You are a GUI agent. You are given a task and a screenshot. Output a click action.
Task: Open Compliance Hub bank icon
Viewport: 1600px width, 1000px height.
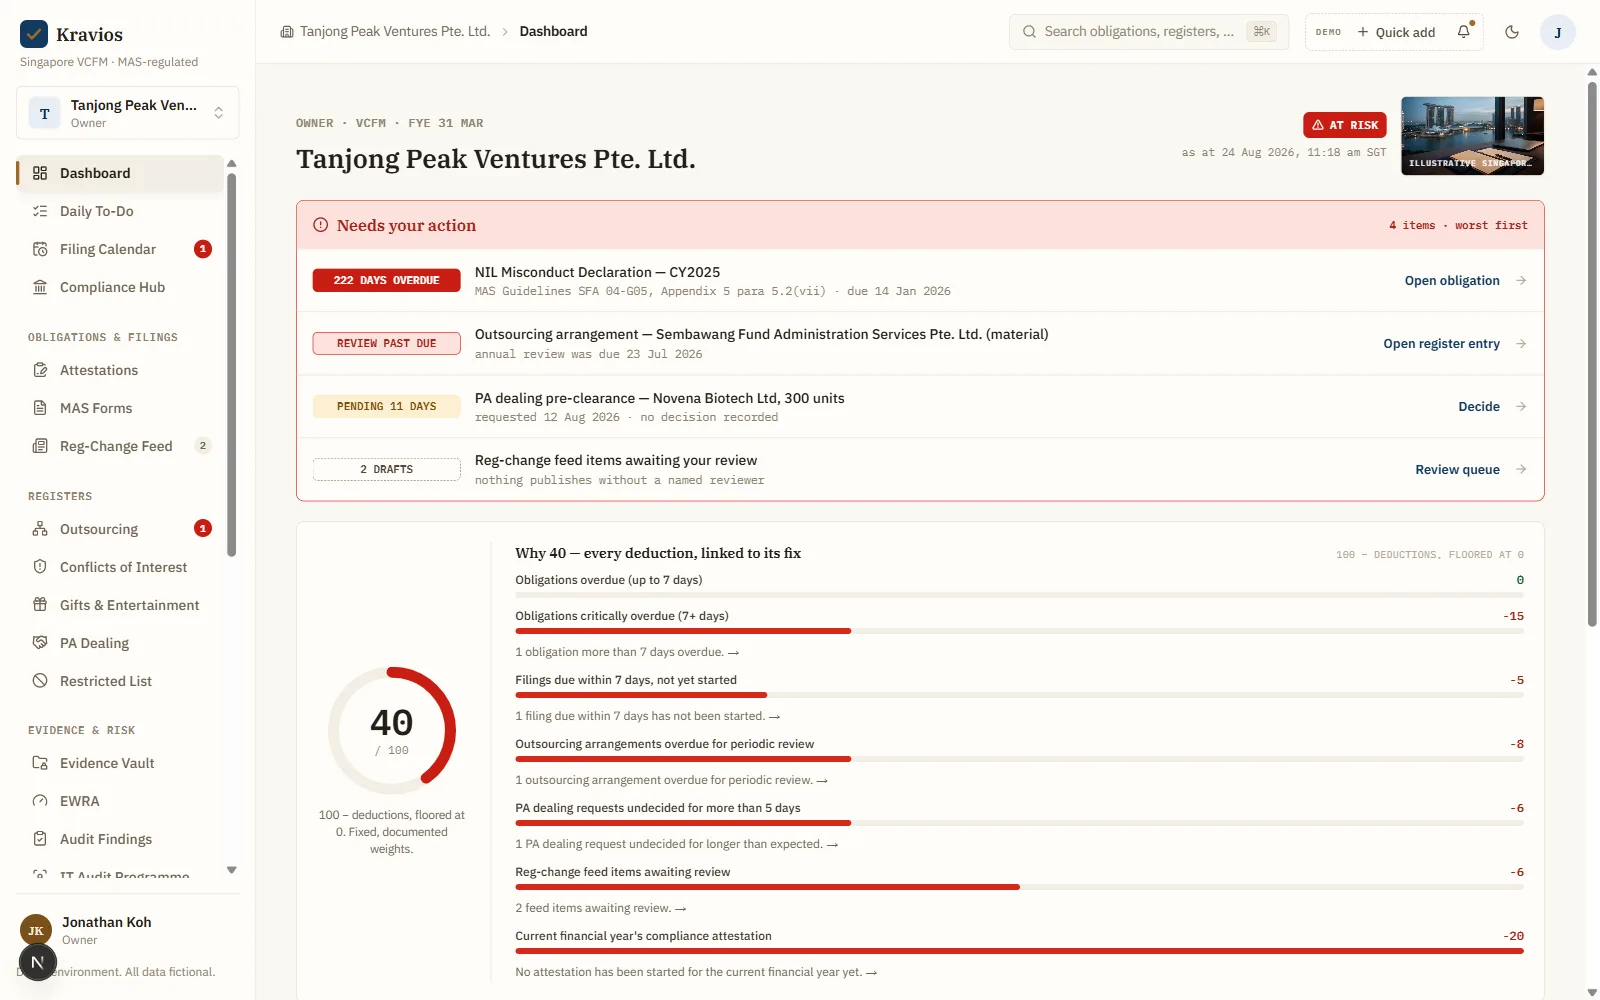click(x=40, y=287)
